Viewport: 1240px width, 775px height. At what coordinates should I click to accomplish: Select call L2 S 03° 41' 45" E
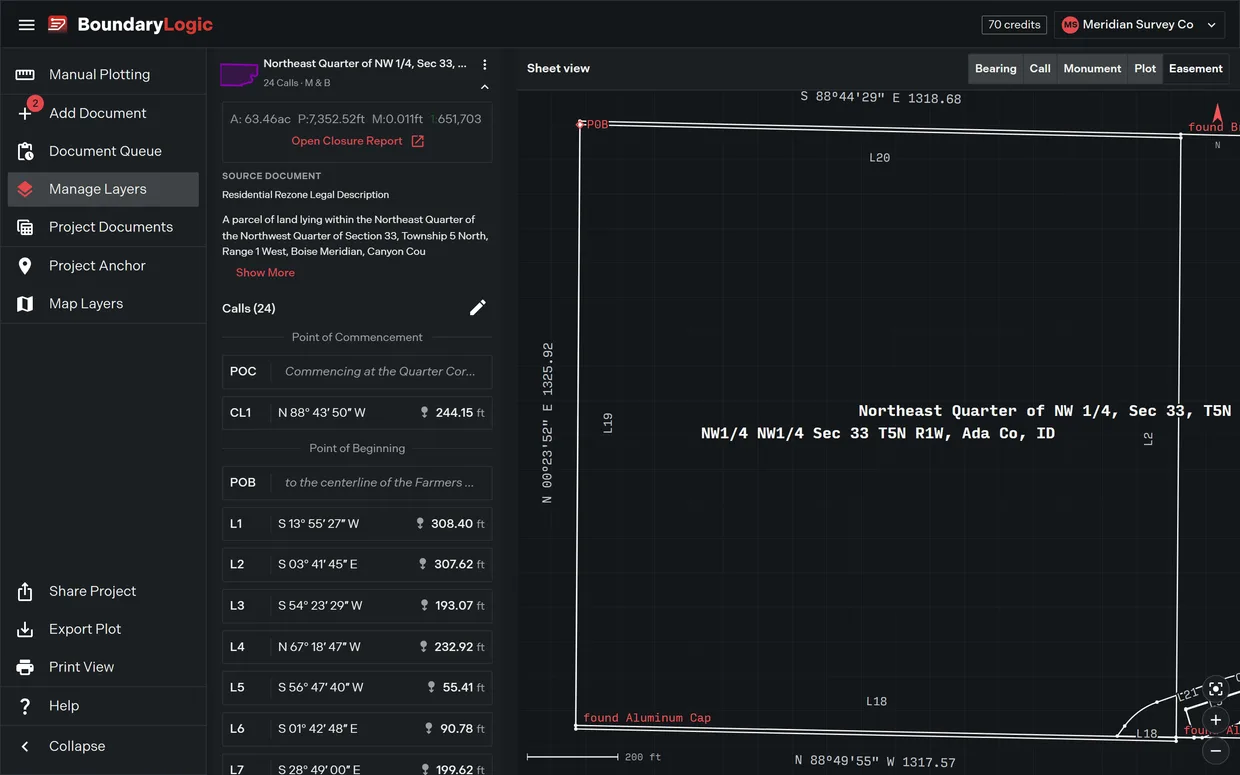click(x=357, y=565)
